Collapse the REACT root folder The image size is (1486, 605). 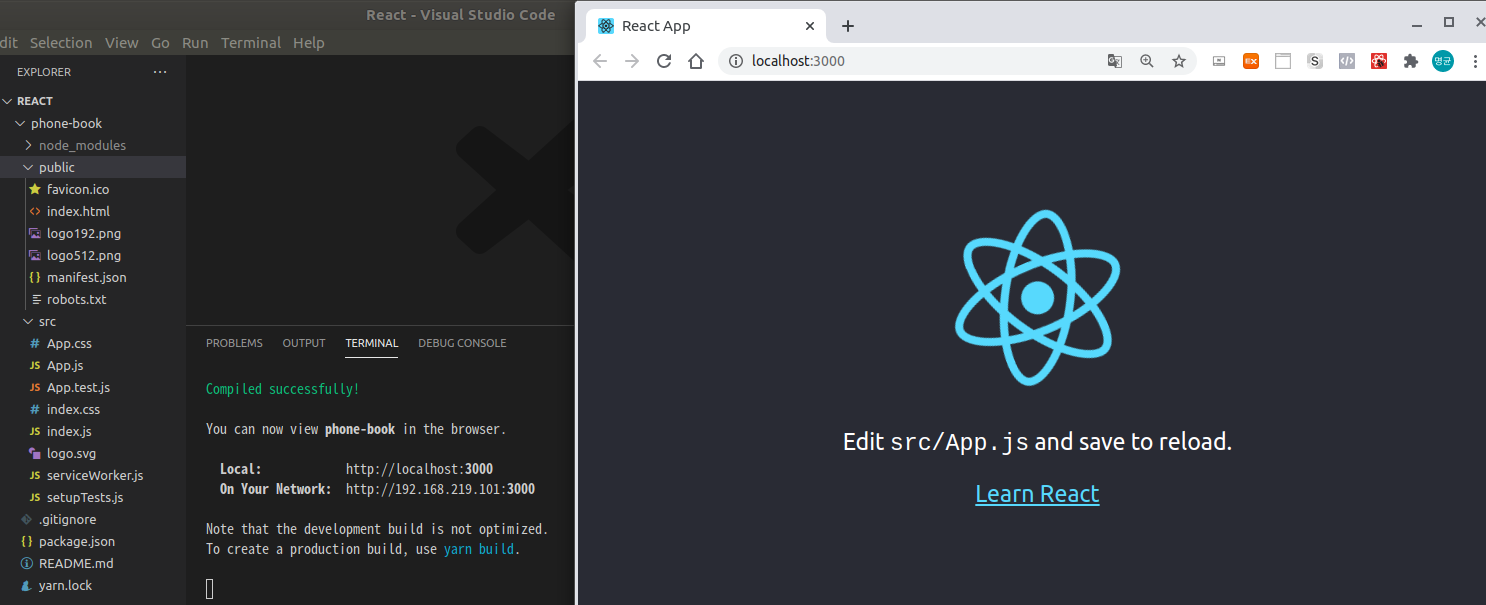point(8,101)
